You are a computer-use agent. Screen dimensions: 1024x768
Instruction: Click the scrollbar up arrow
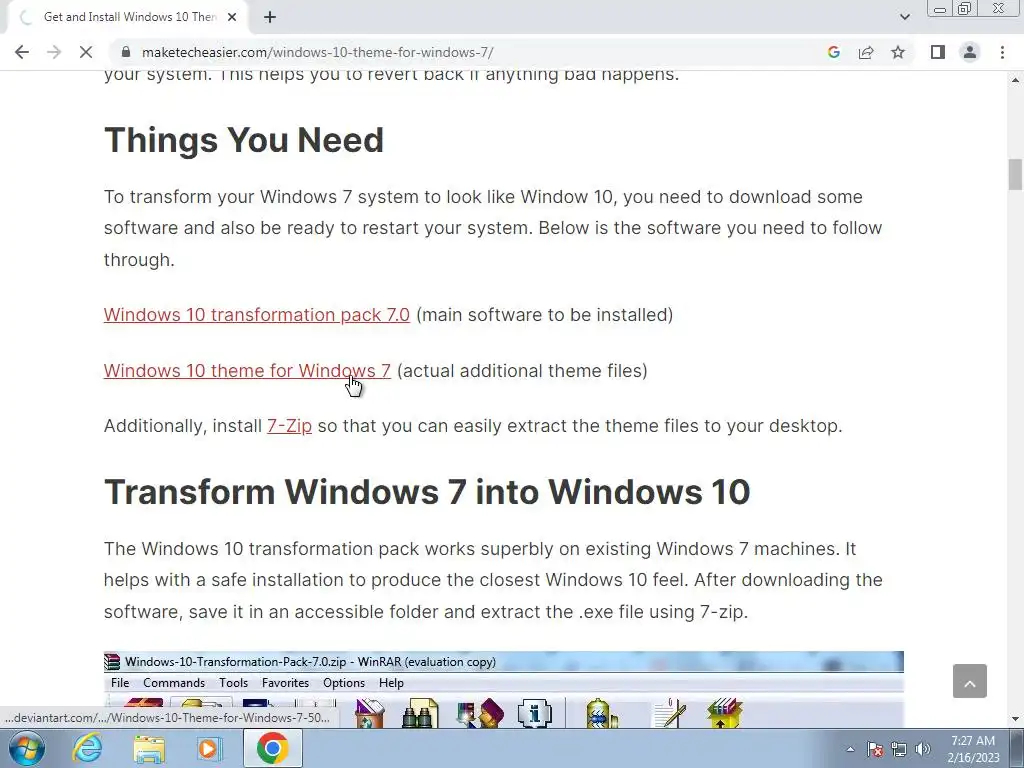click(x=1015, y=80)
